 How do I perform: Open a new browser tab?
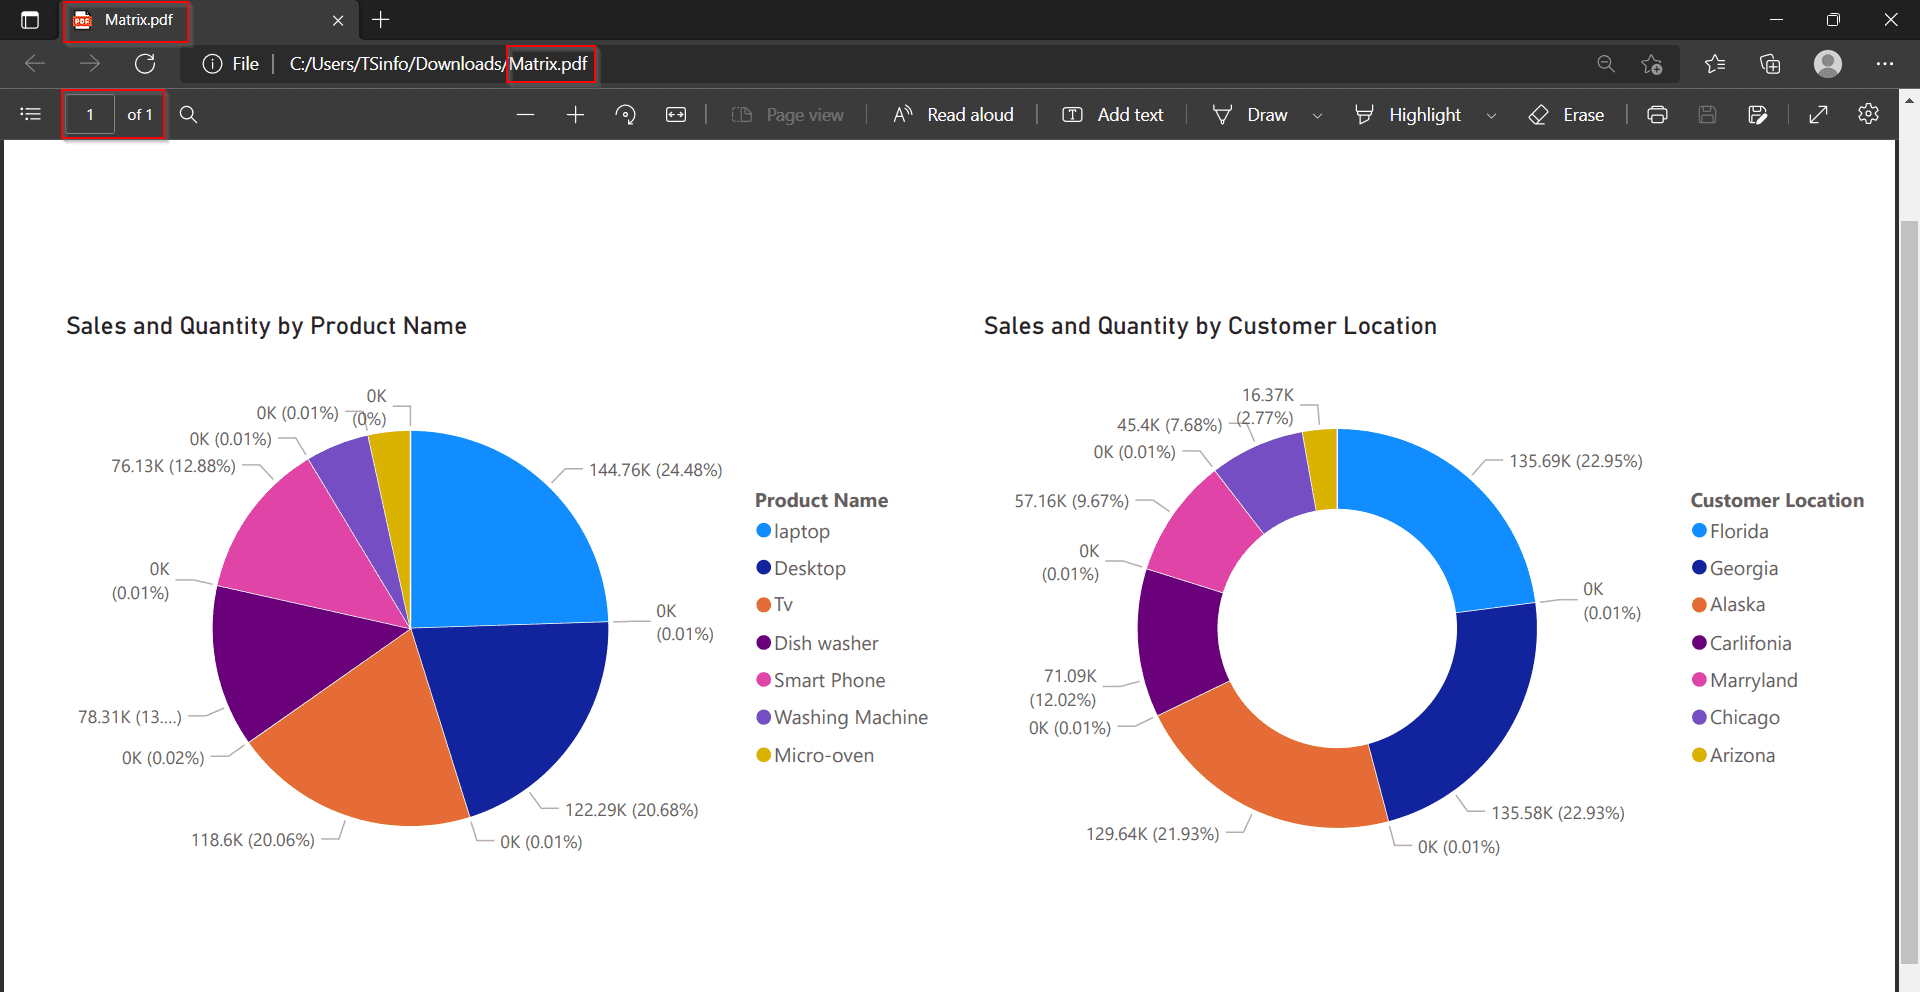coord(381,20)
